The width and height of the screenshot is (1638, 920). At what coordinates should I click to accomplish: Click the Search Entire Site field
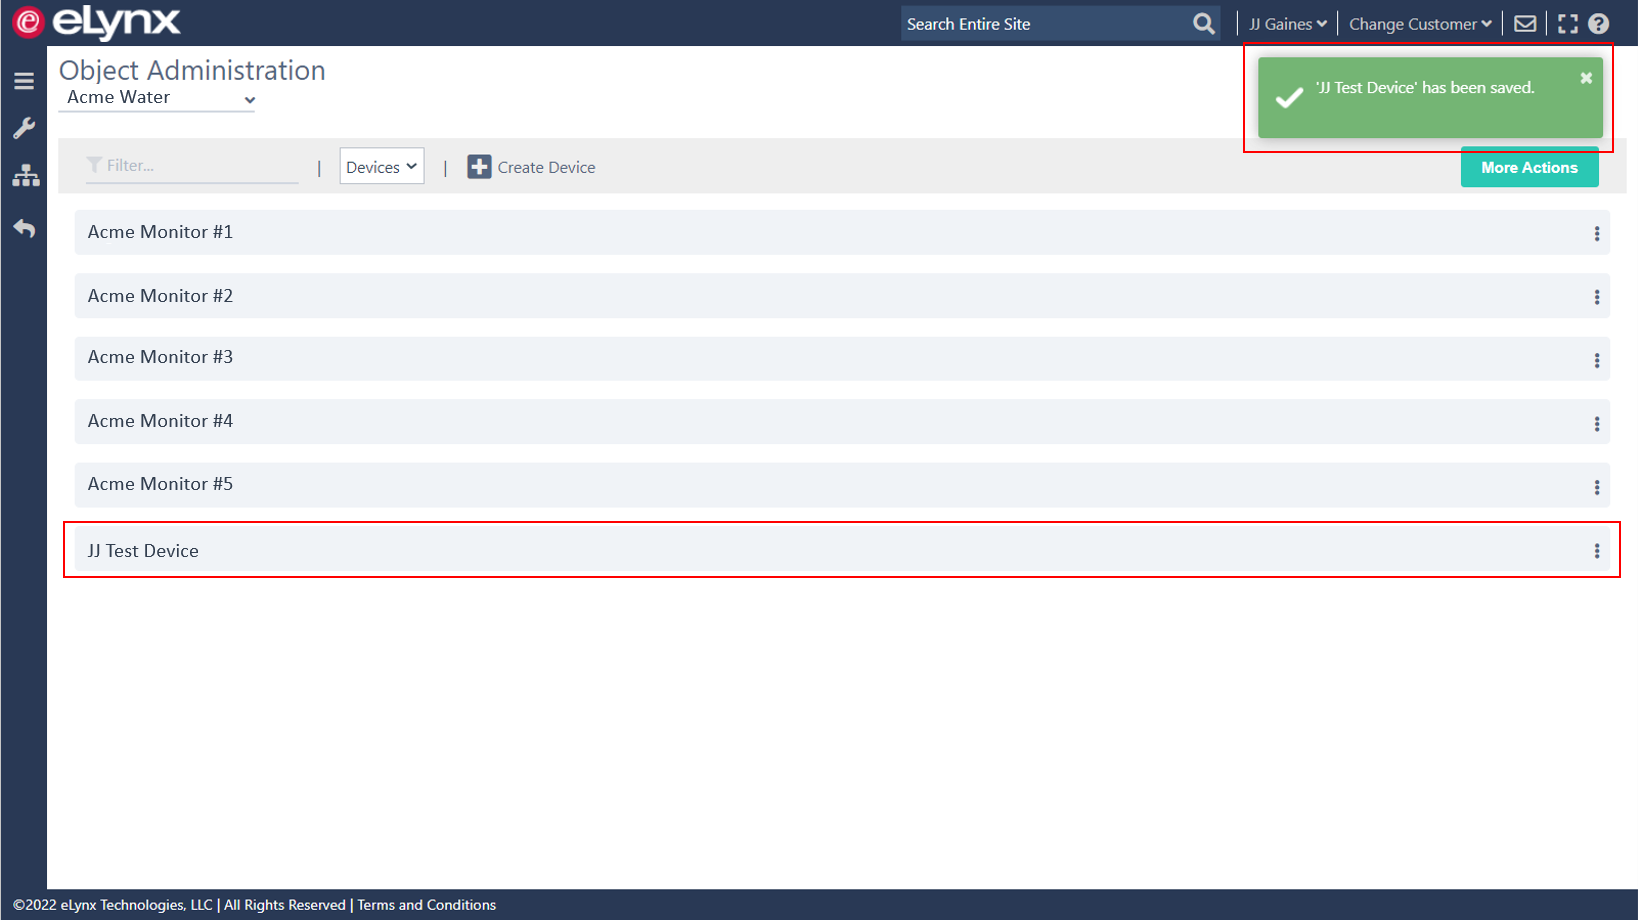click(1045, 24)
